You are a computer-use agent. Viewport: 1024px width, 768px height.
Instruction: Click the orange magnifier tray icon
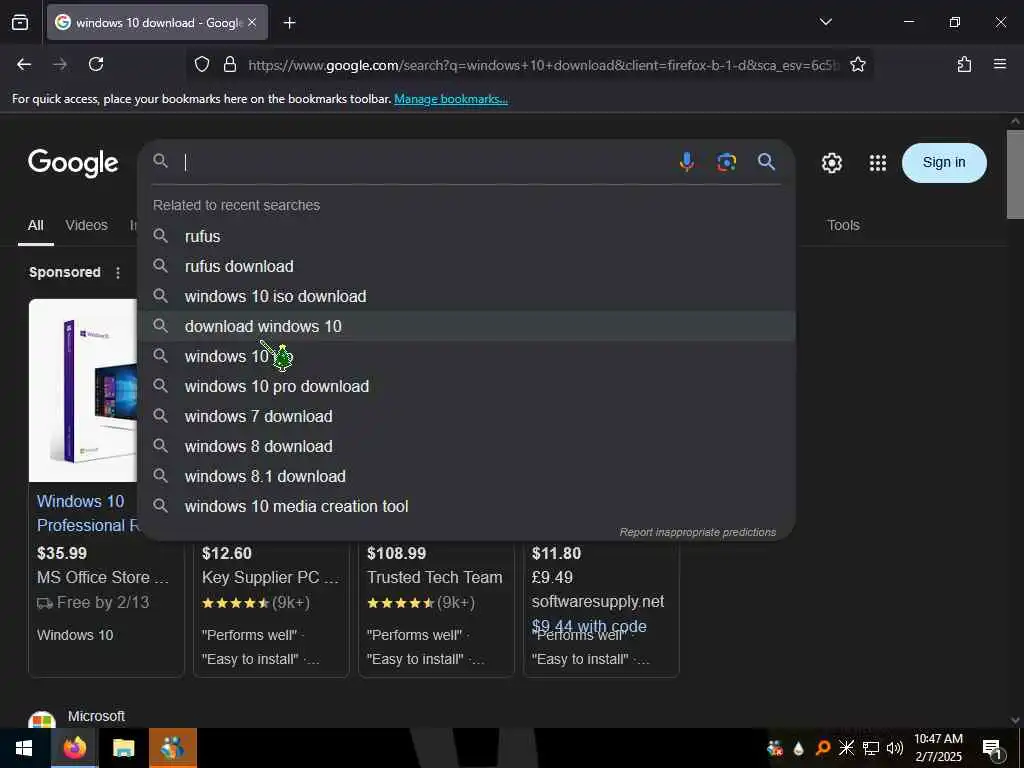(822, 748)
